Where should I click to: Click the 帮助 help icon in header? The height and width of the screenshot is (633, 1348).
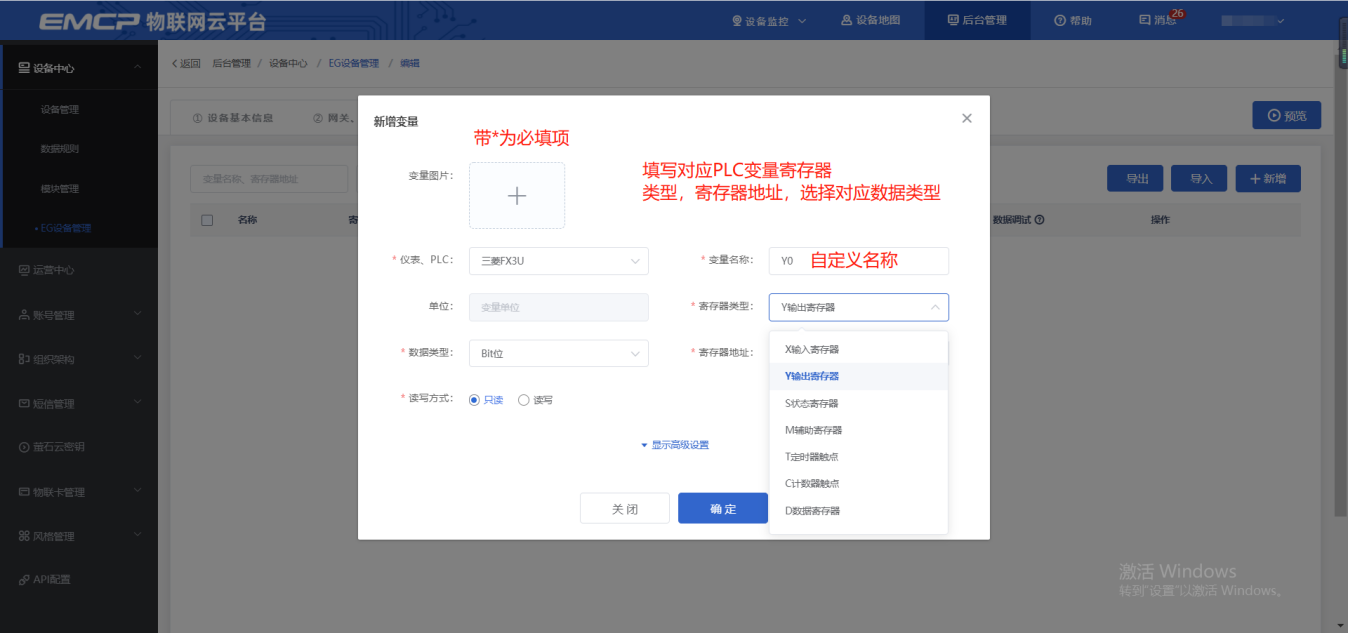pos(1060,20)
